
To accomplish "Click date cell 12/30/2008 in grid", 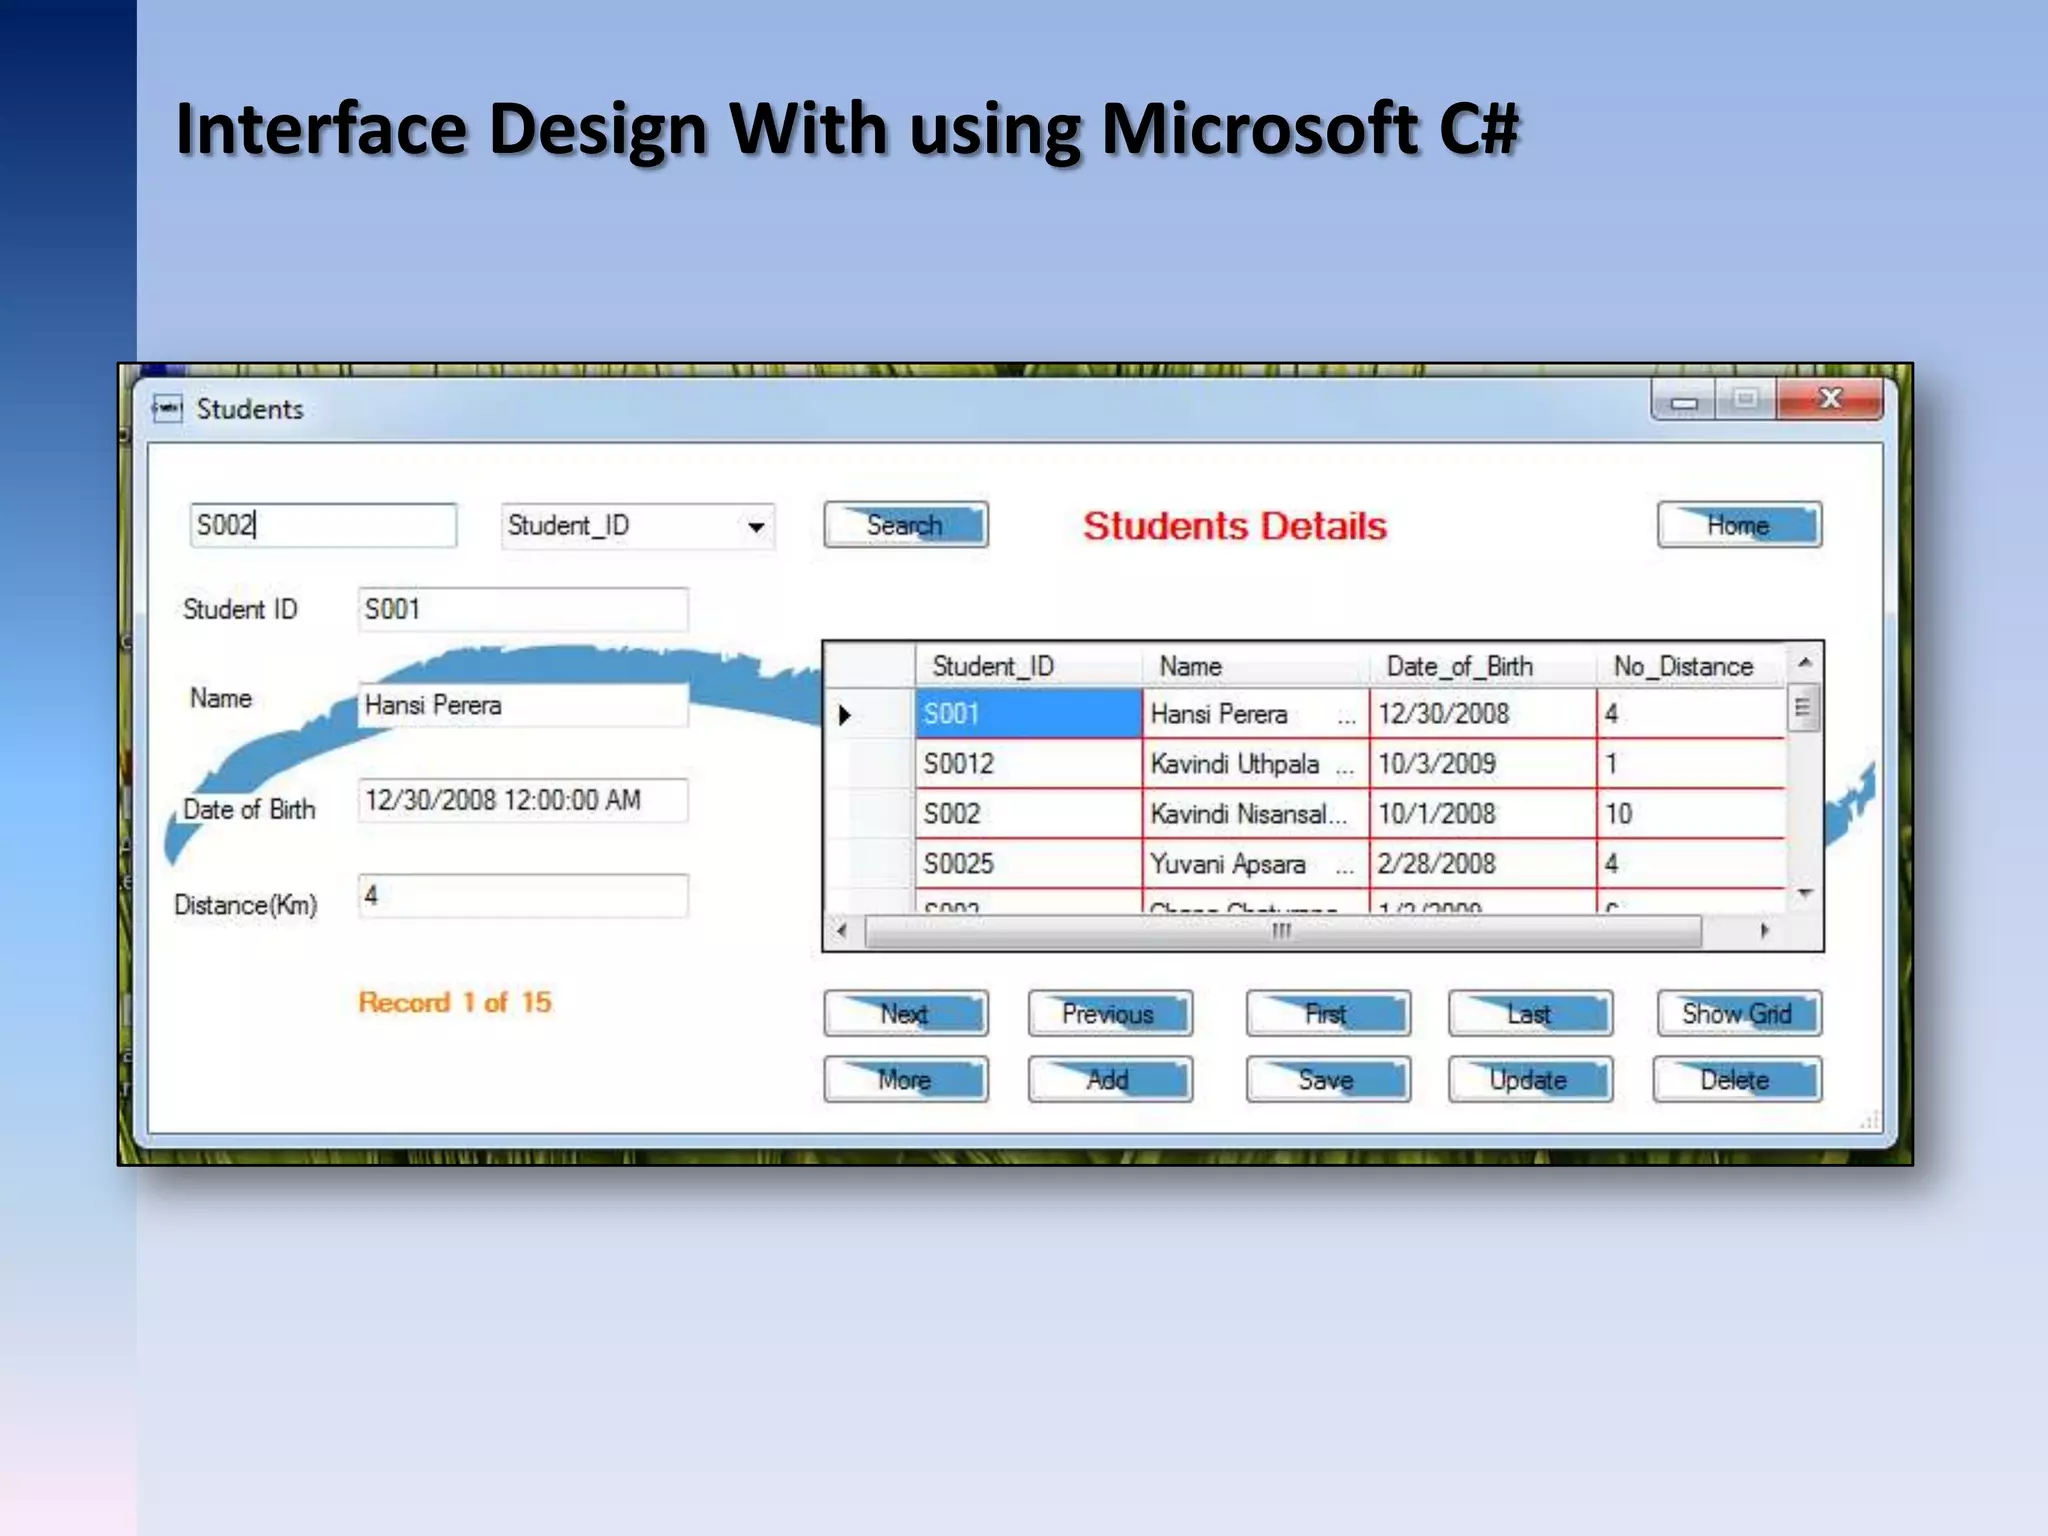I will pos(1482,714).
